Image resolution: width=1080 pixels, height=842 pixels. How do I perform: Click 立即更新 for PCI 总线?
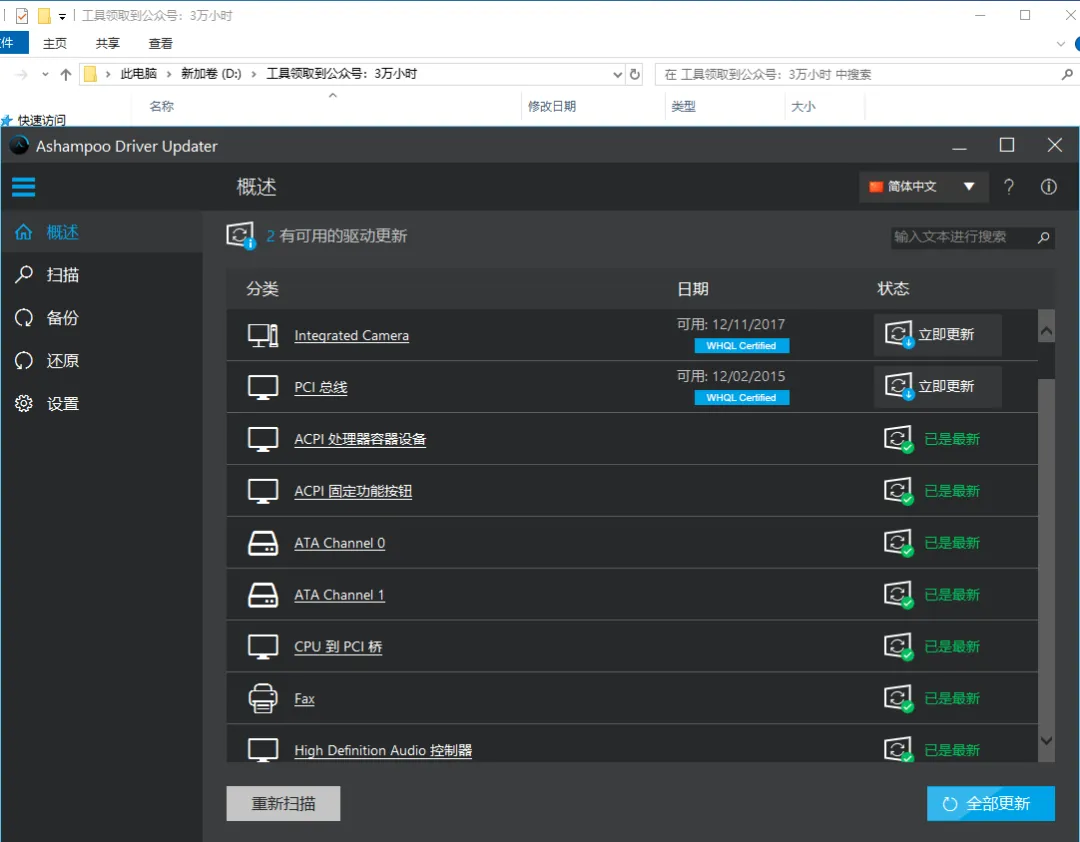pos(937,387)
